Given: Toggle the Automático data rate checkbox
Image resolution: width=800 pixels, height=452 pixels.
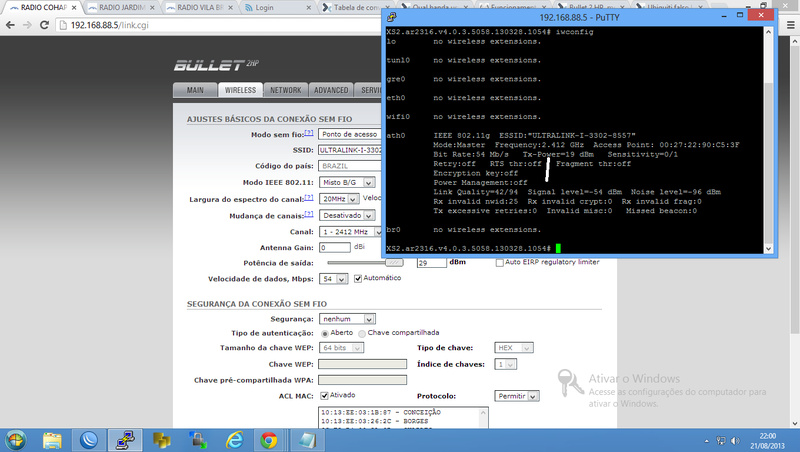Looking at the screenshot, I should pos(358,279).
